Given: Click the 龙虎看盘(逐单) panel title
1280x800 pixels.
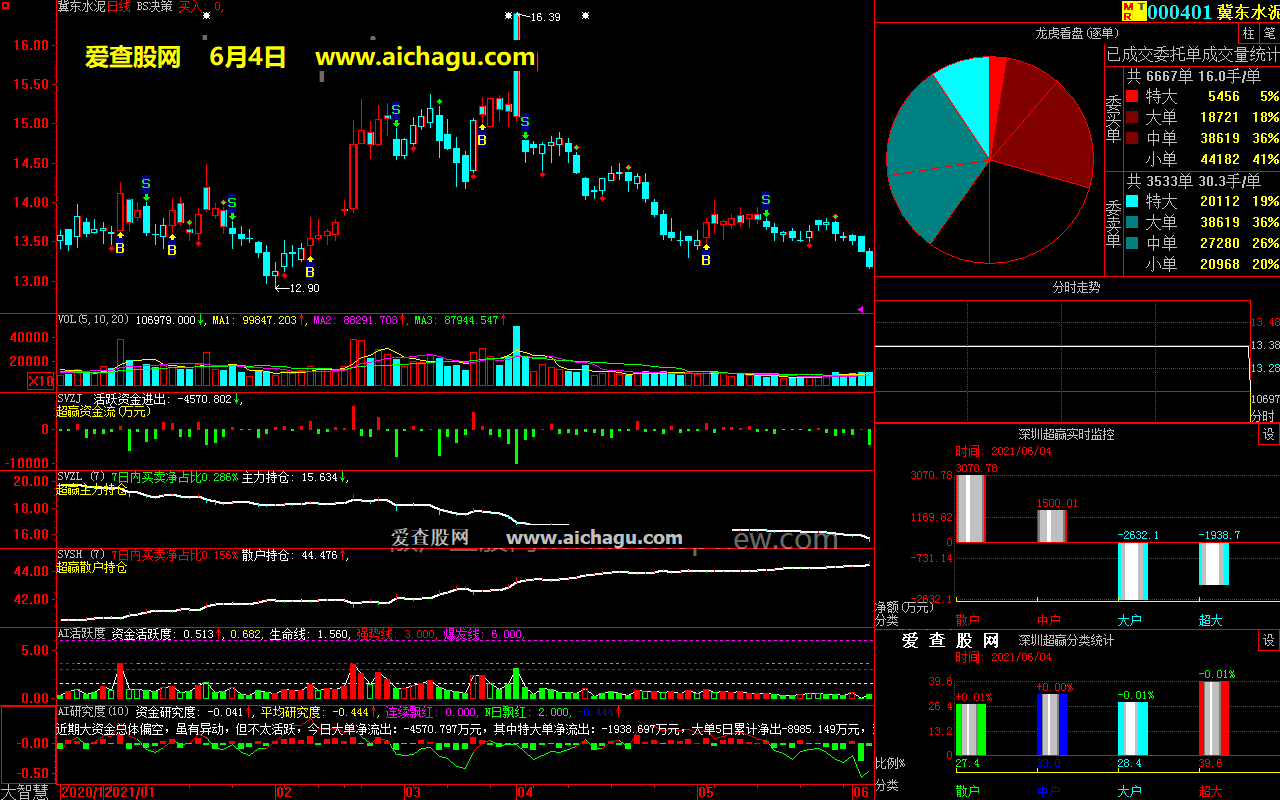Looking at the screenshot, I should point(1076,33).
